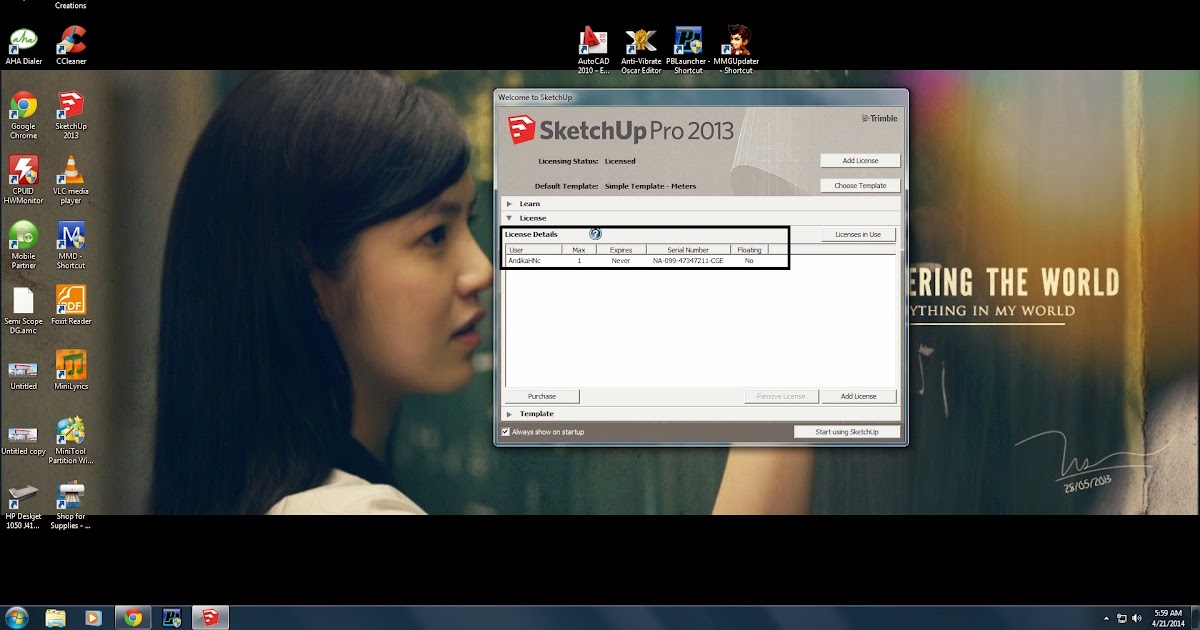Open the media player taskbar icon
The image size is (1200, 630).
tap(93, 617)
